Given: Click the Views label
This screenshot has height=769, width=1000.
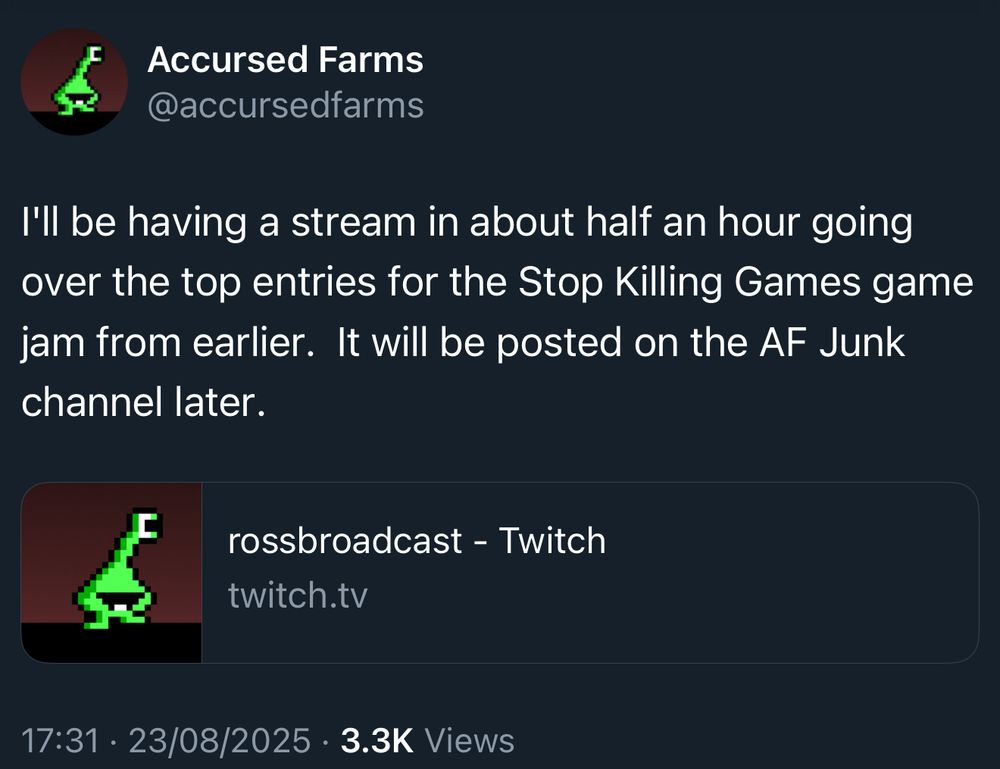Looking at the screenshot, I should coord(470,741).
